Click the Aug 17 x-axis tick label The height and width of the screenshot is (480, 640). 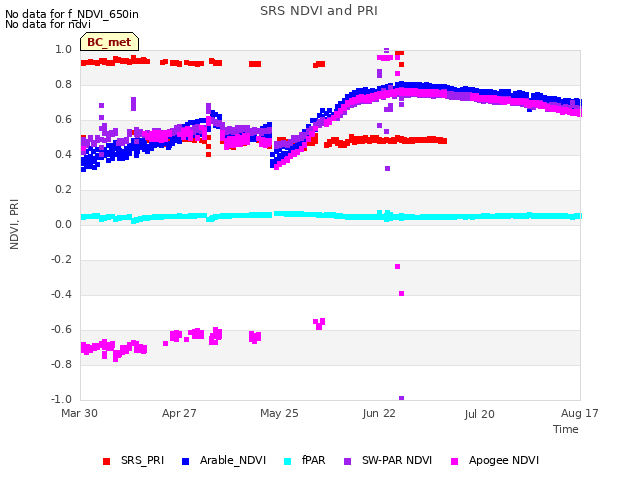click(580, 413)
